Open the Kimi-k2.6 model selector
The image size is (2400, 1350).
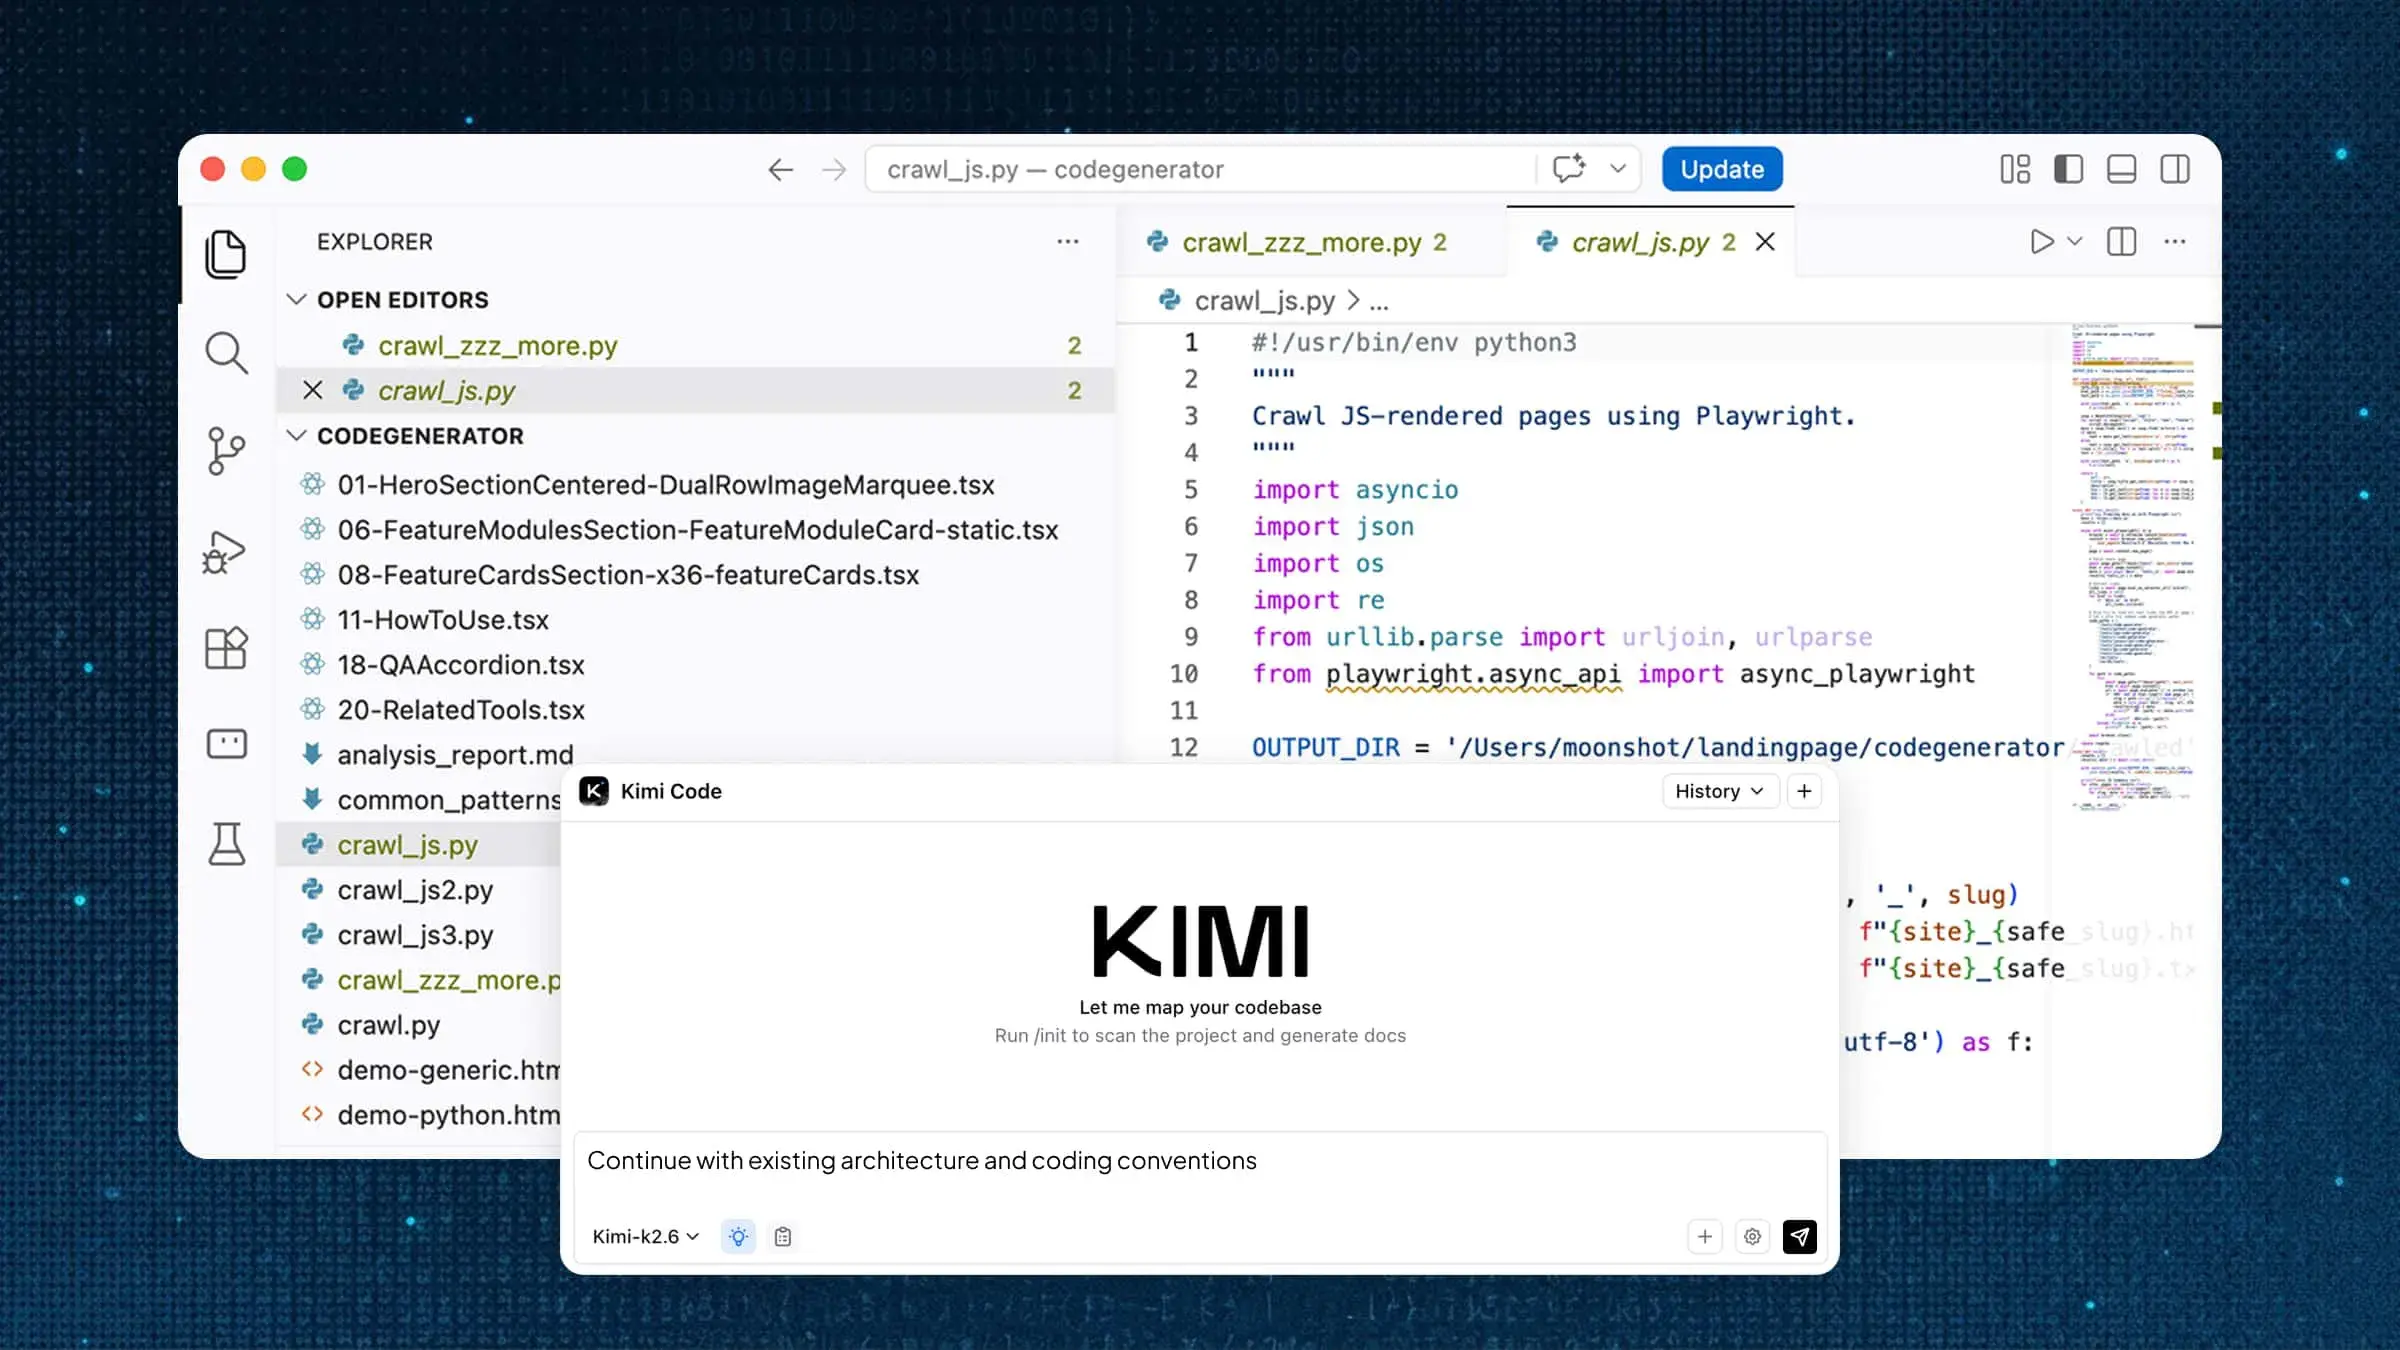[645, 1237]
